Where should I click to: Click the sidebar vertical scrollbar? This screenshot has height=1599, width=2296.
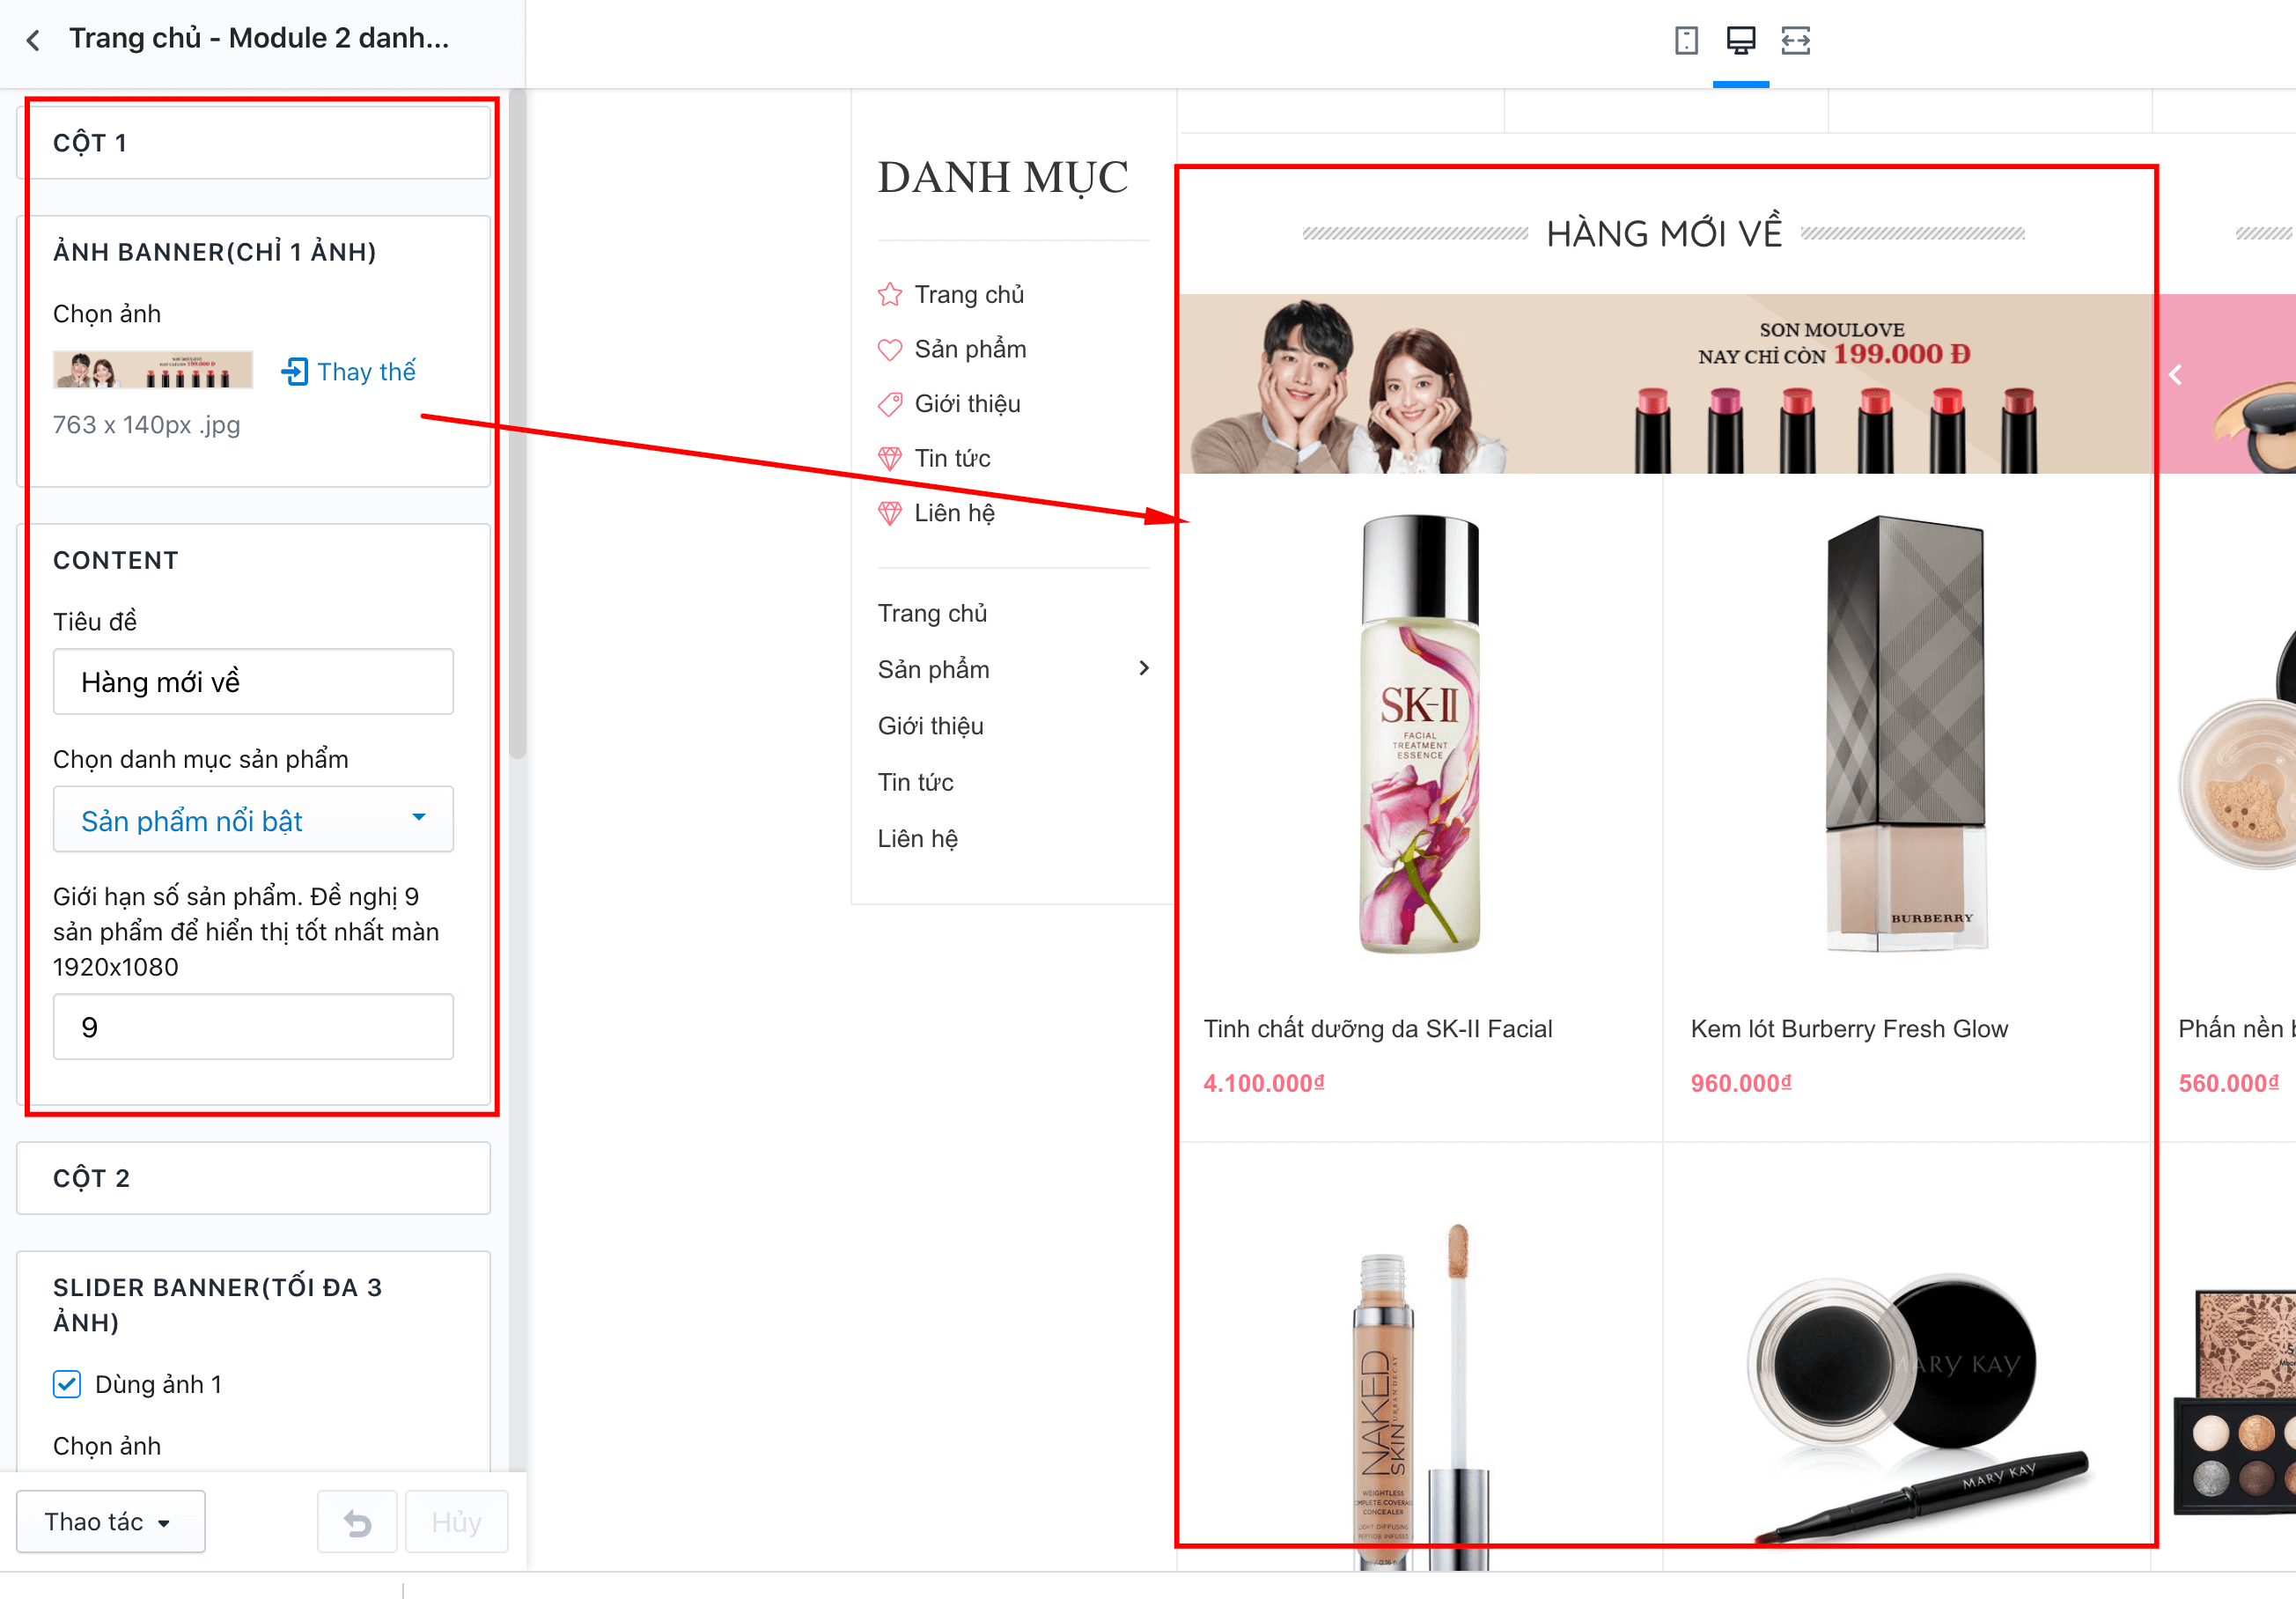pos(517,425)
